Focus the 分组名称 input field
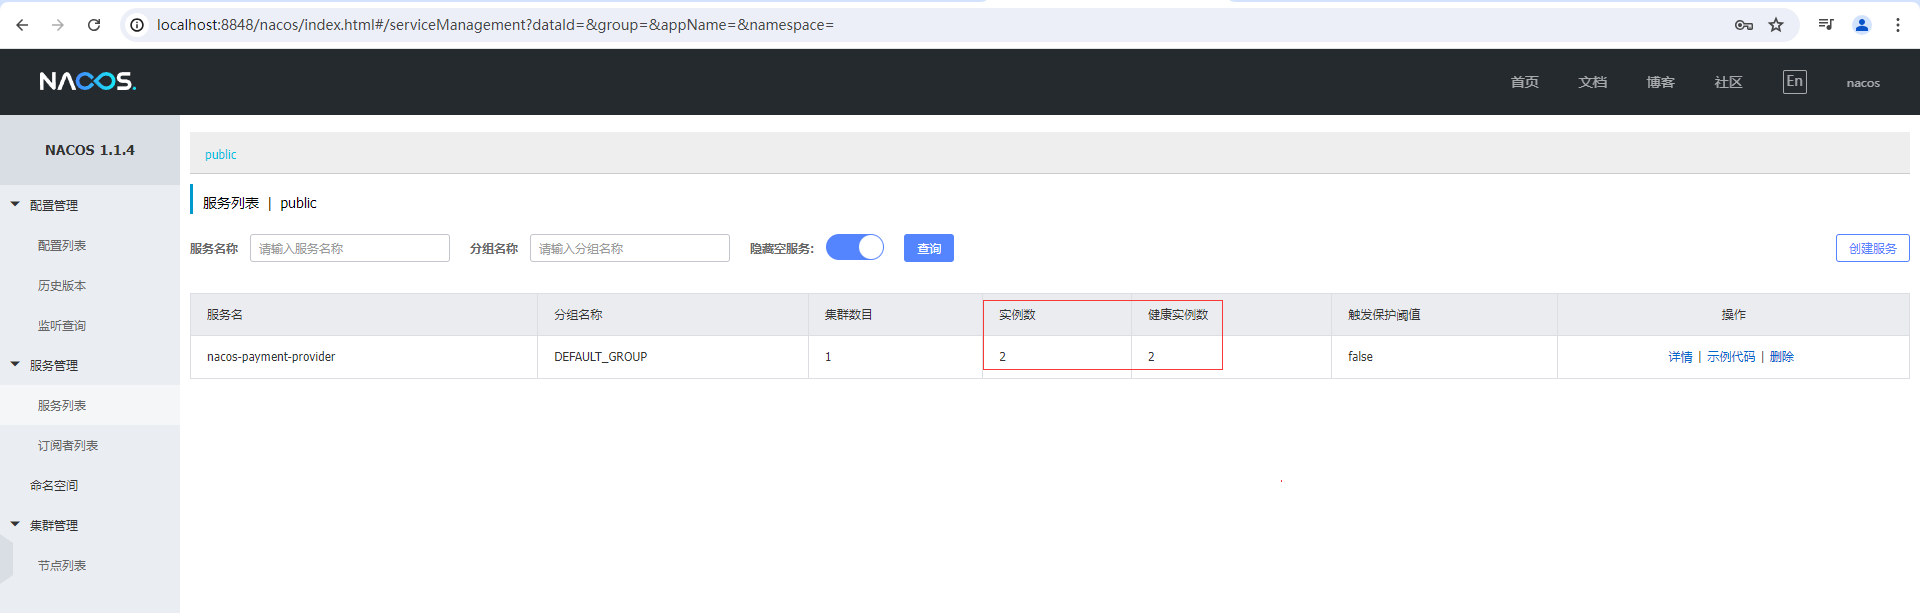The height and width of the screenshot is (613, 1920). [x=630, y=248]
